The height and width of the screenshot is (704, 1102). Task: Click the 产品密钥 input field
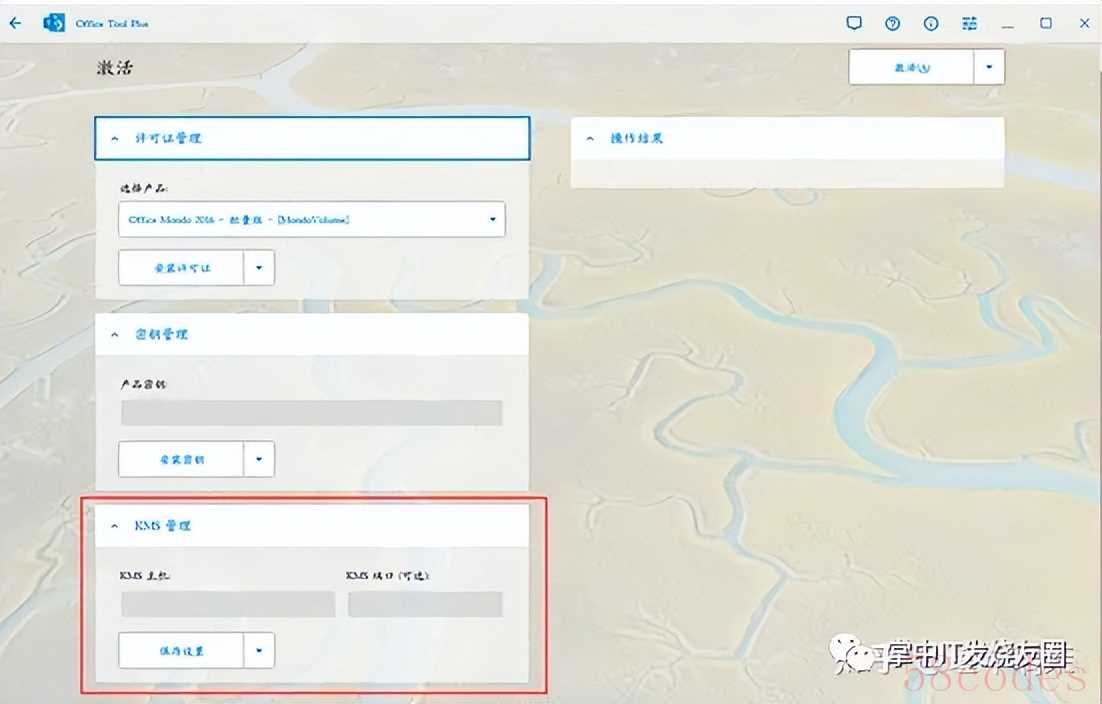(x=311, y=413)
